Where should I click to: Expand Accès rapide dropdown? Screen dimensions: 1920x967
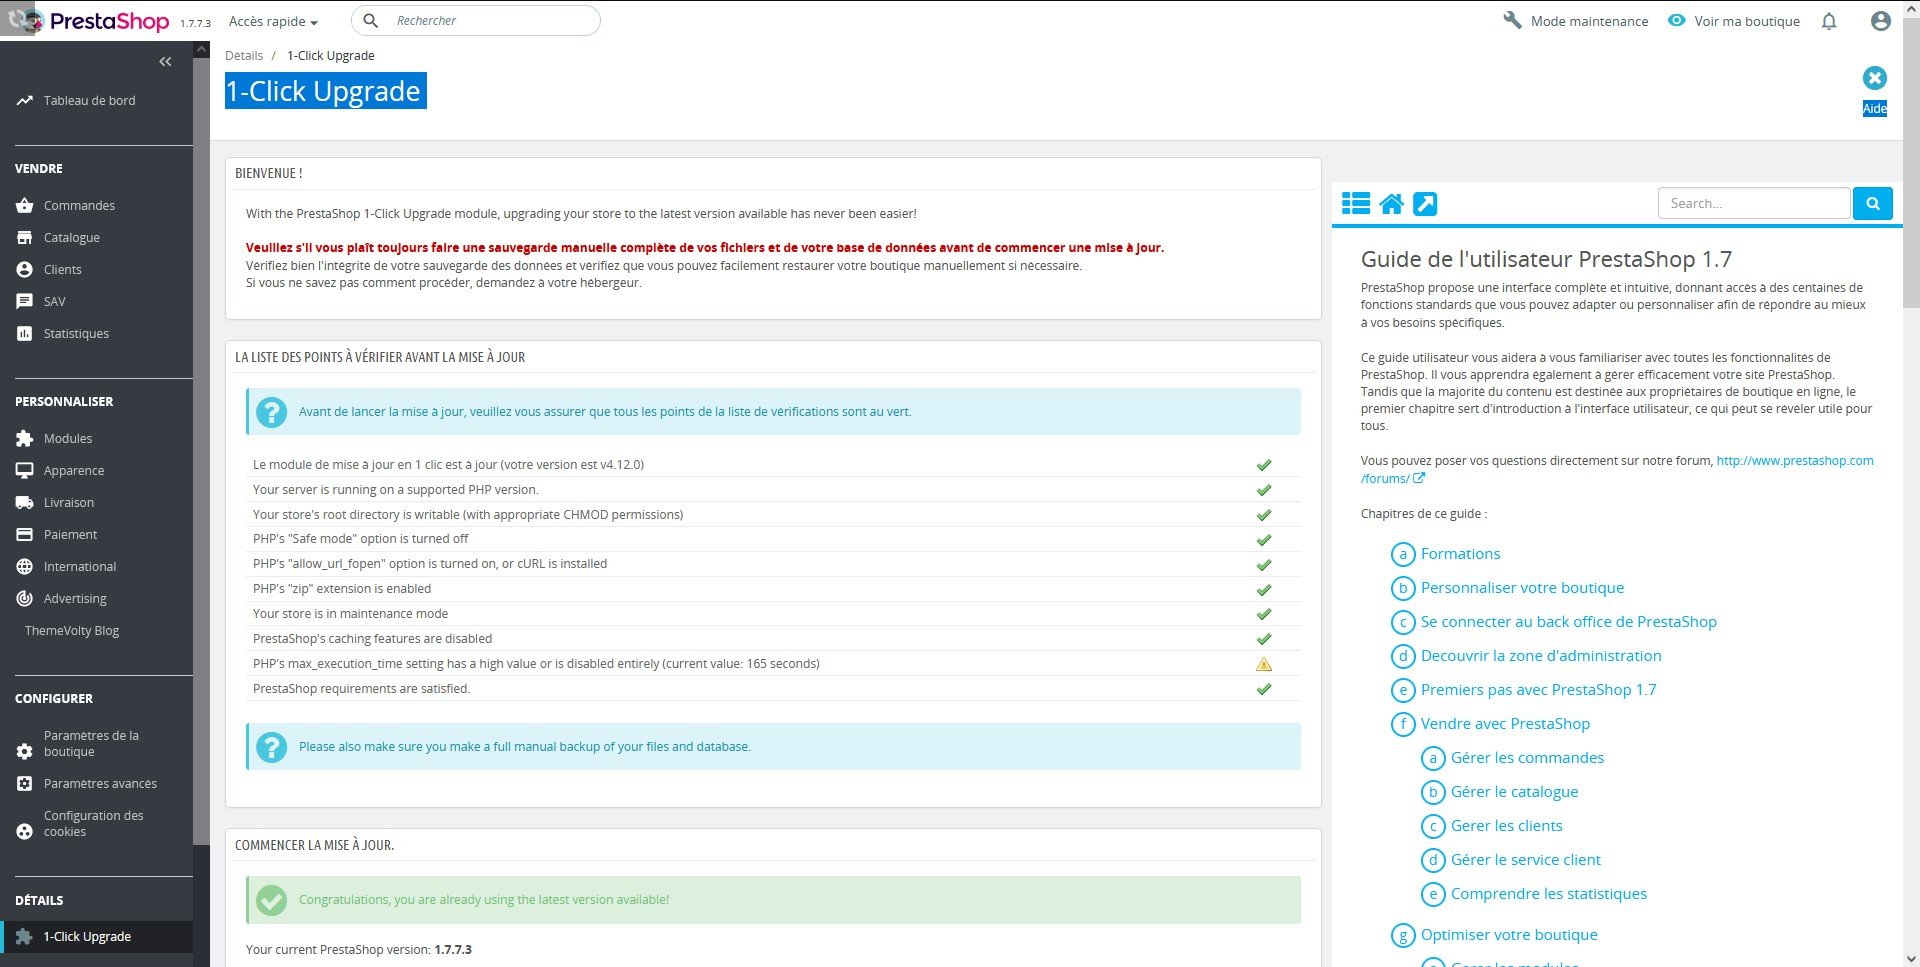pos(273,21)
